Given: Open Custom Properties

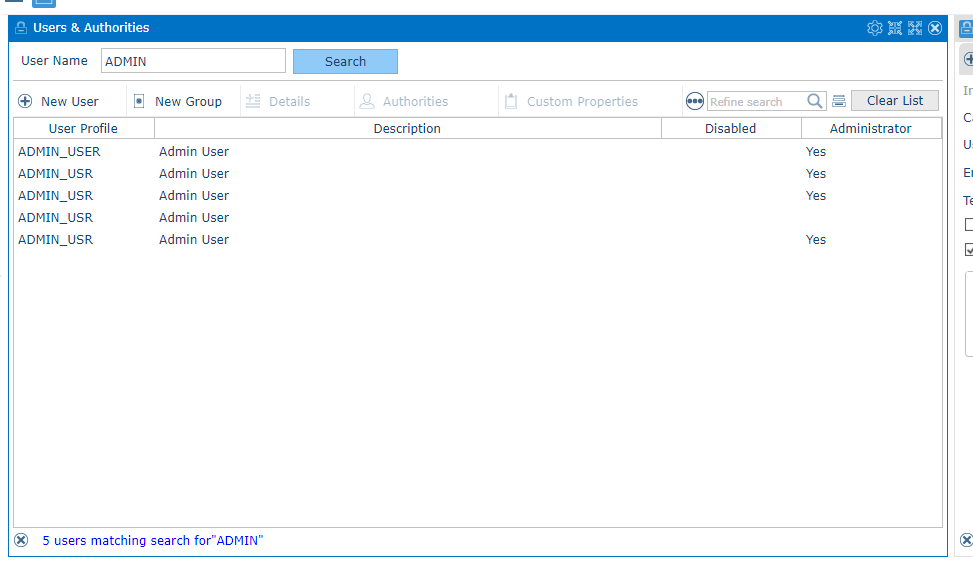Looking at the screenshot, I should pyautogui.click(x=571, y=101).
